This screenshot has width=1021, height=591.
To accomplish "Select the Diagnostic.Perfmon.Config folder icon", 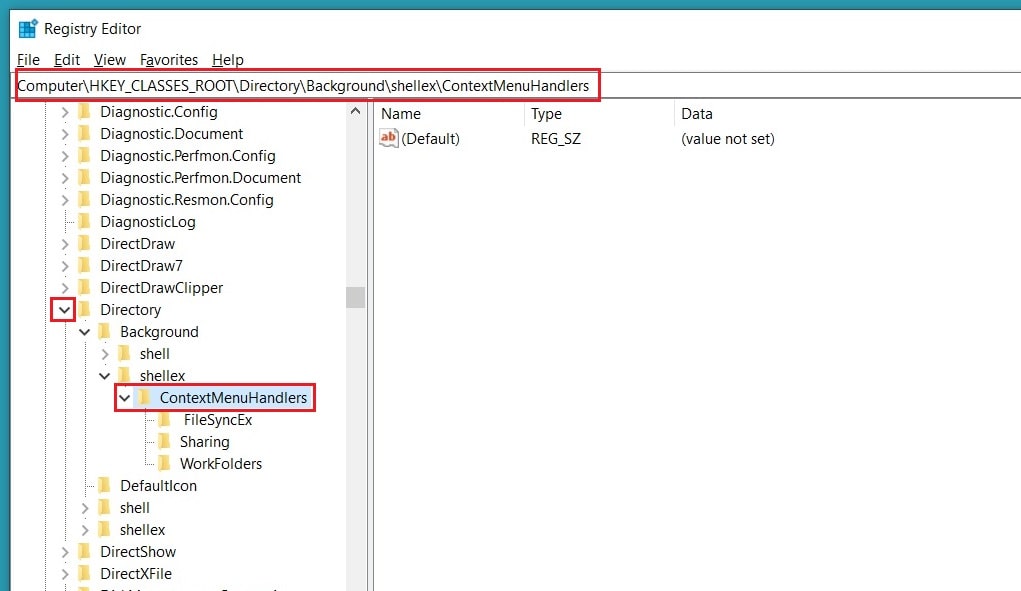I will 85,156.
